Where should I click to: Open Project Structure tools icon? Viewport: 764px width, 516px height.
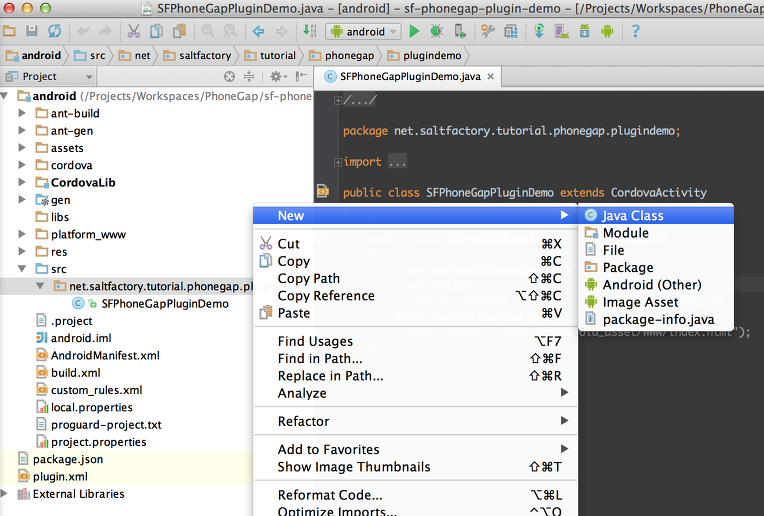tap(488, 32)
